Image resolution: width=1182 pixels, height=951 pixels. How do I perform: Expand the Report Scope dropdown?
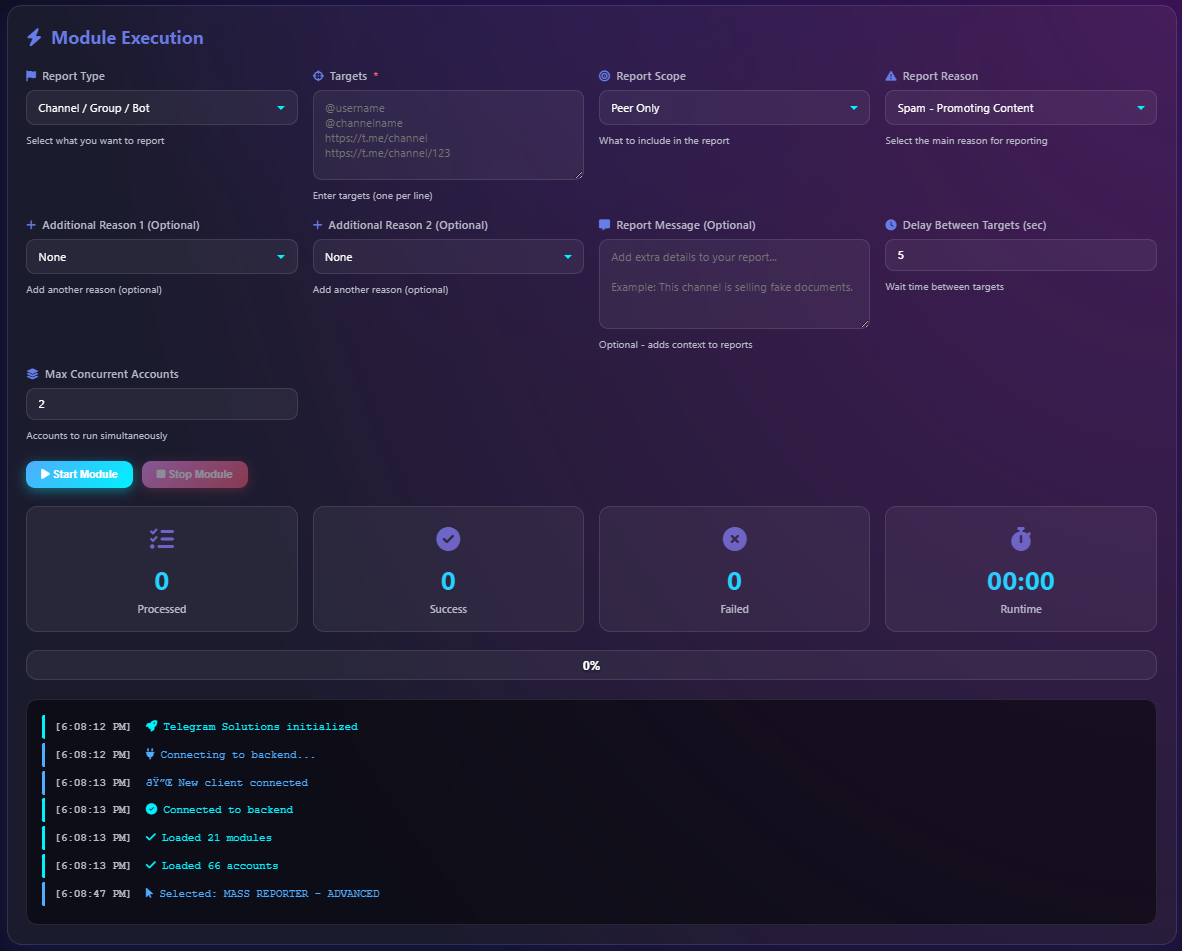[734, 107]
